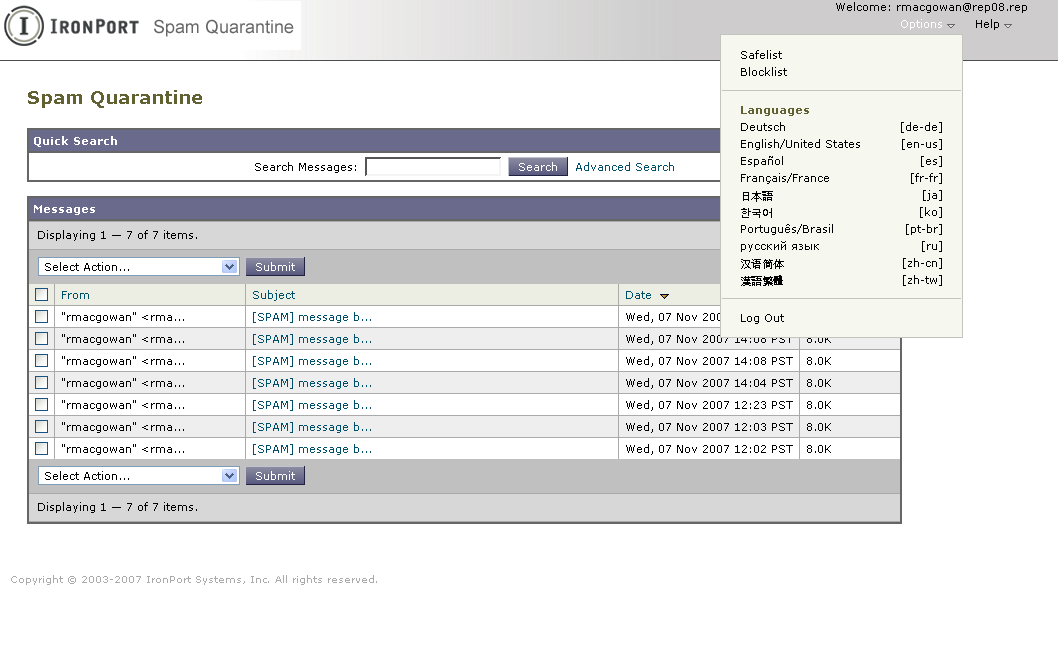Click the date 'Wed, 07 Nov 2007 12:02 PST'
This screenshot has width=1058, height=663.
point(709,449)
